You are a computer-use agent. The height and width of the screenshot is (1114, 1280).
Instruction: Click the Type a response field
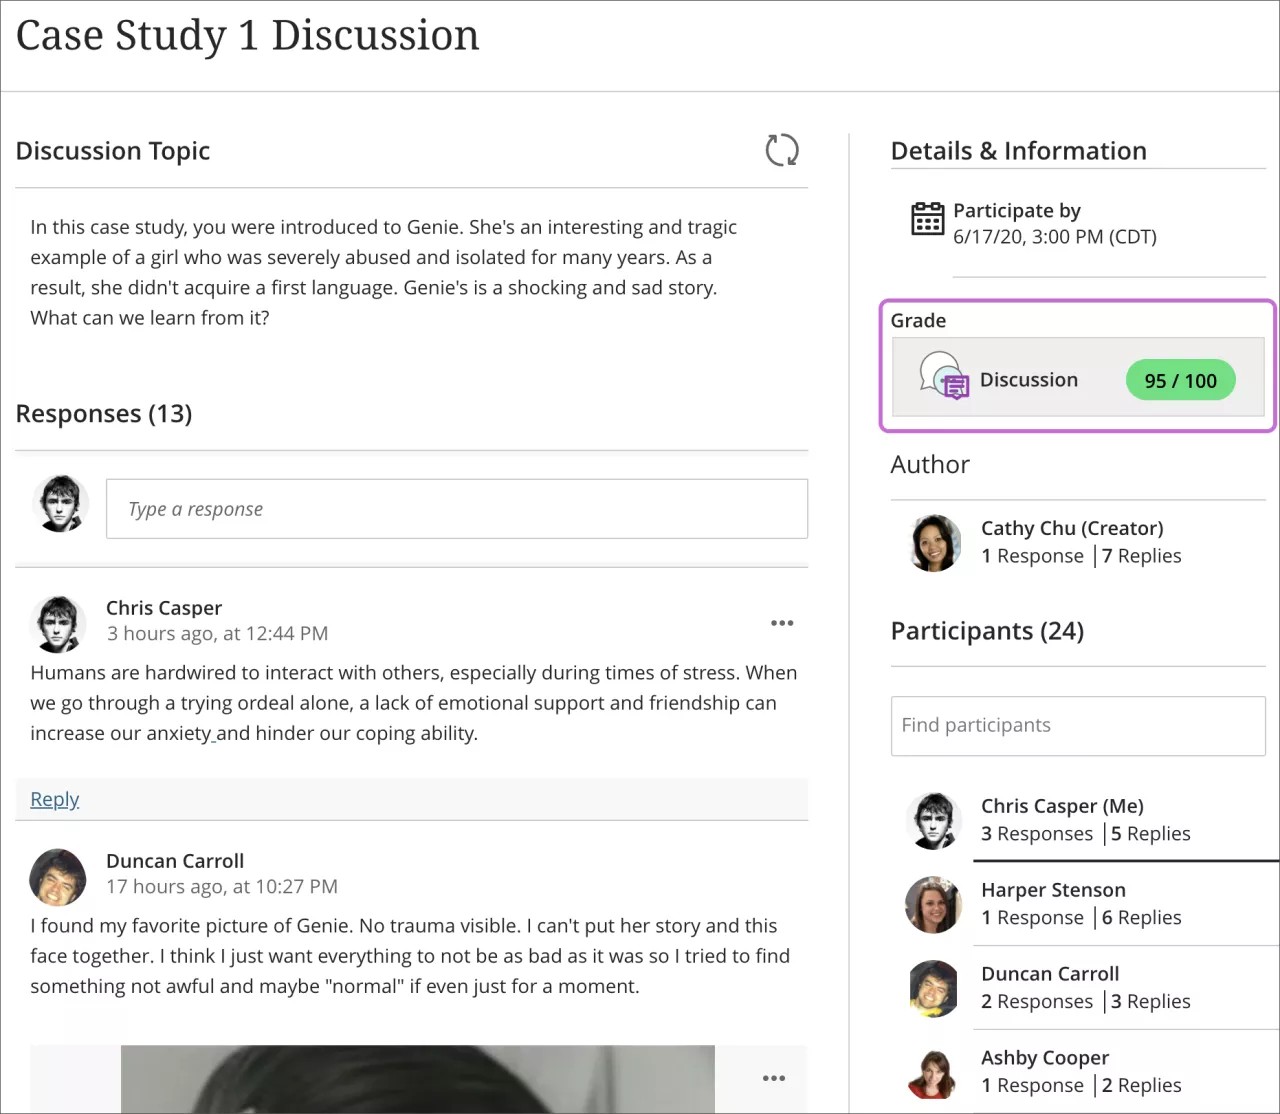tap(456, 509)
